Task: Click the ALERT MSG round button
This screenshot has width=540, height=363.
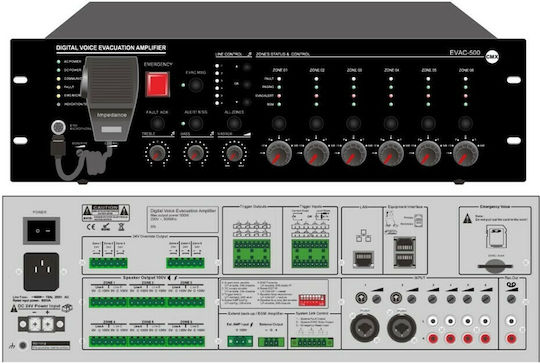Action: pos(196,123)
